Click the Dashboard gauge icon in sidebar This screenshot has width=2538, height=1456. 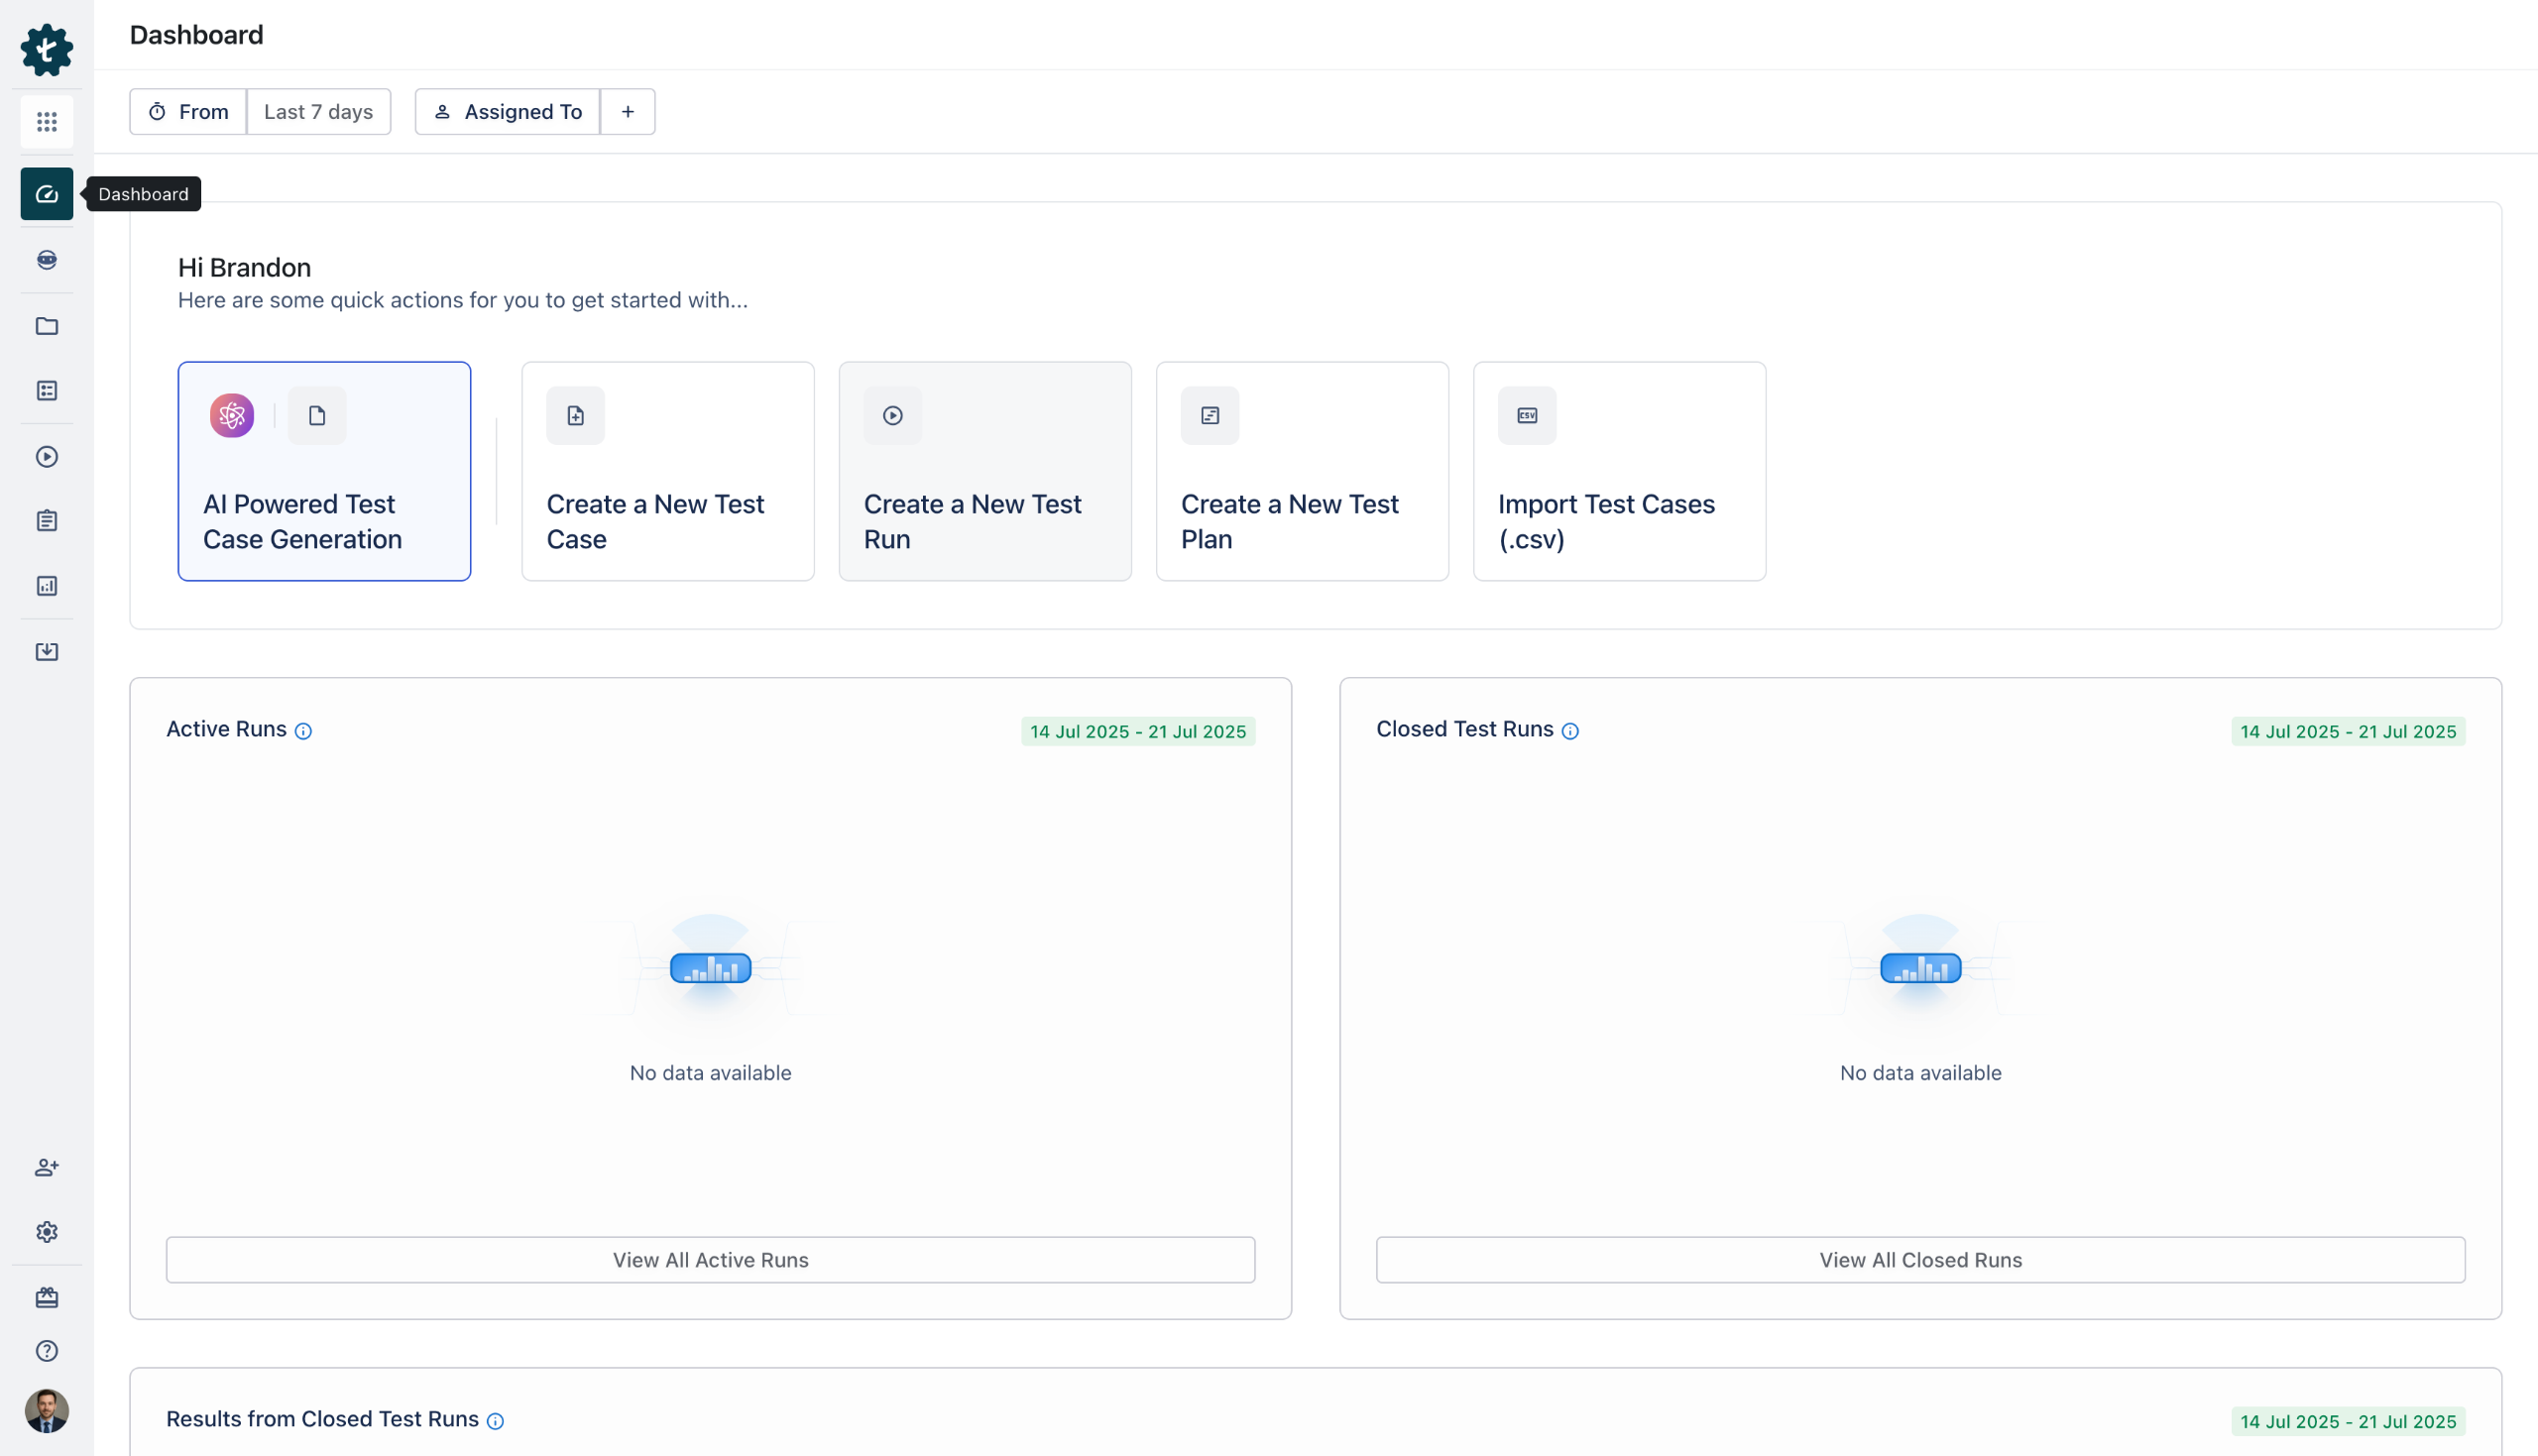tap(47, 194)
